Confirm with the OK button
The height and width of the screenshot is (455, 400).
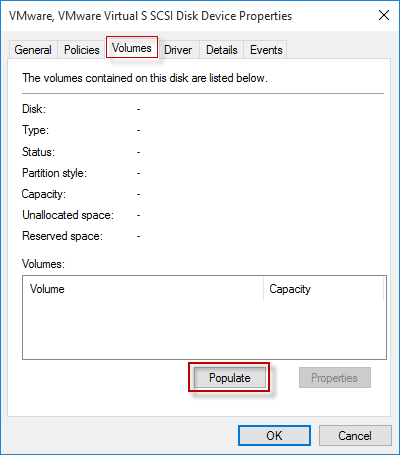274,435
